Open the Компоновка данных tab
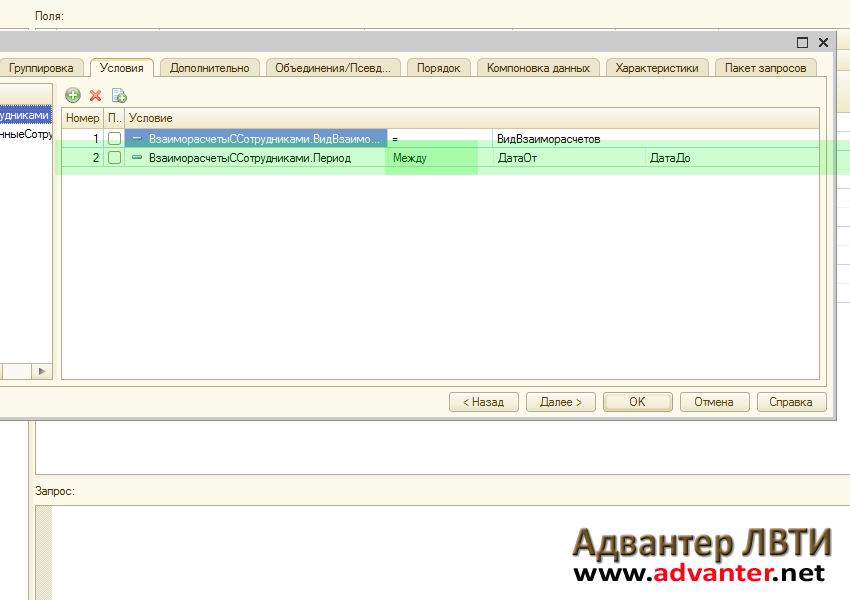 point(539,68)
